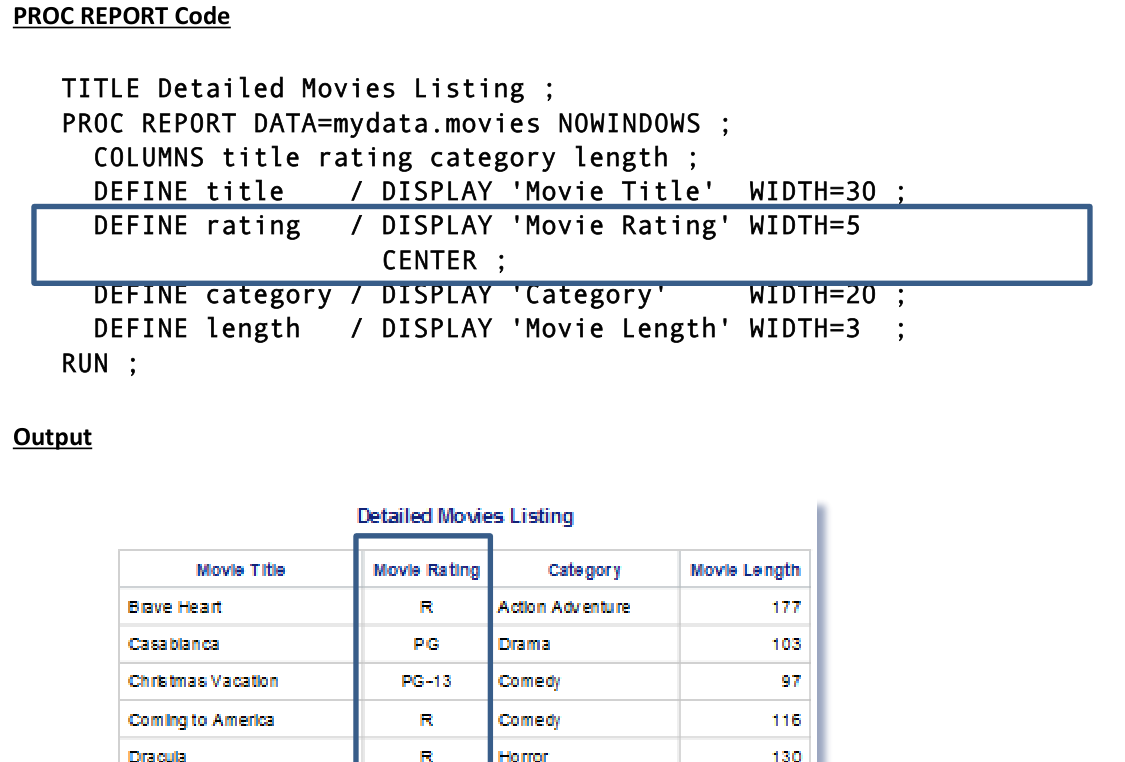Viewport: 1125px width, 762px height.
Task: Select the "Coming to America" cell
Action: click(201, 720)
